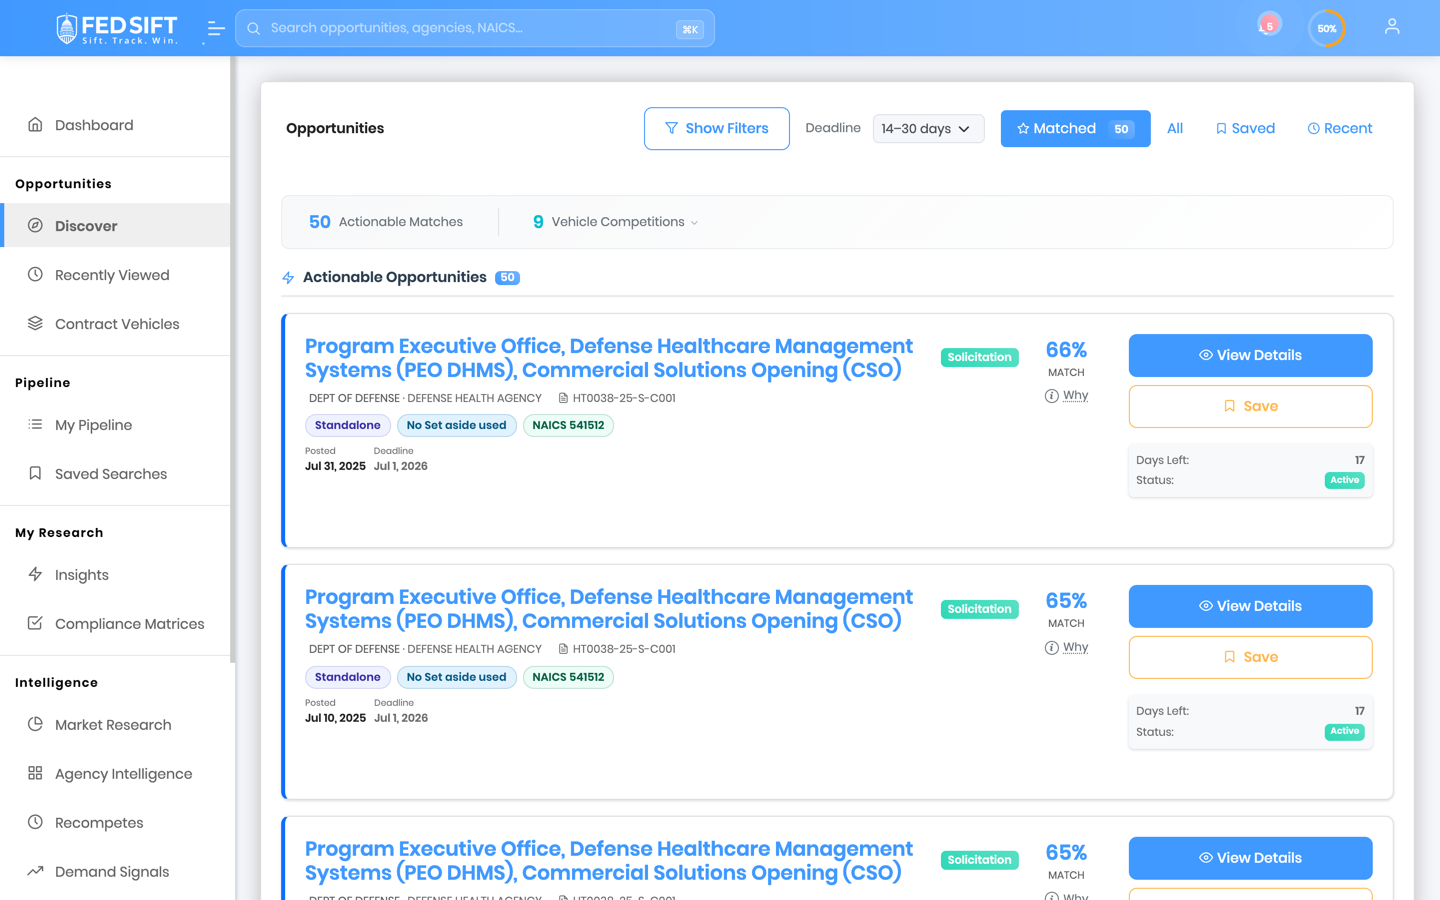Click the Recently Viewed clock icon
The image size is (1440, 900).
(35, 274)
